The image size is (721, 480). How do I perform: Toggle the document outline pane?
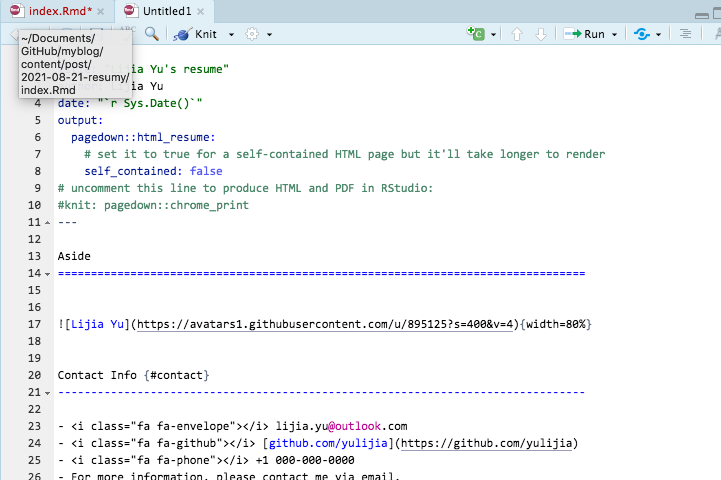coord(686,34)
